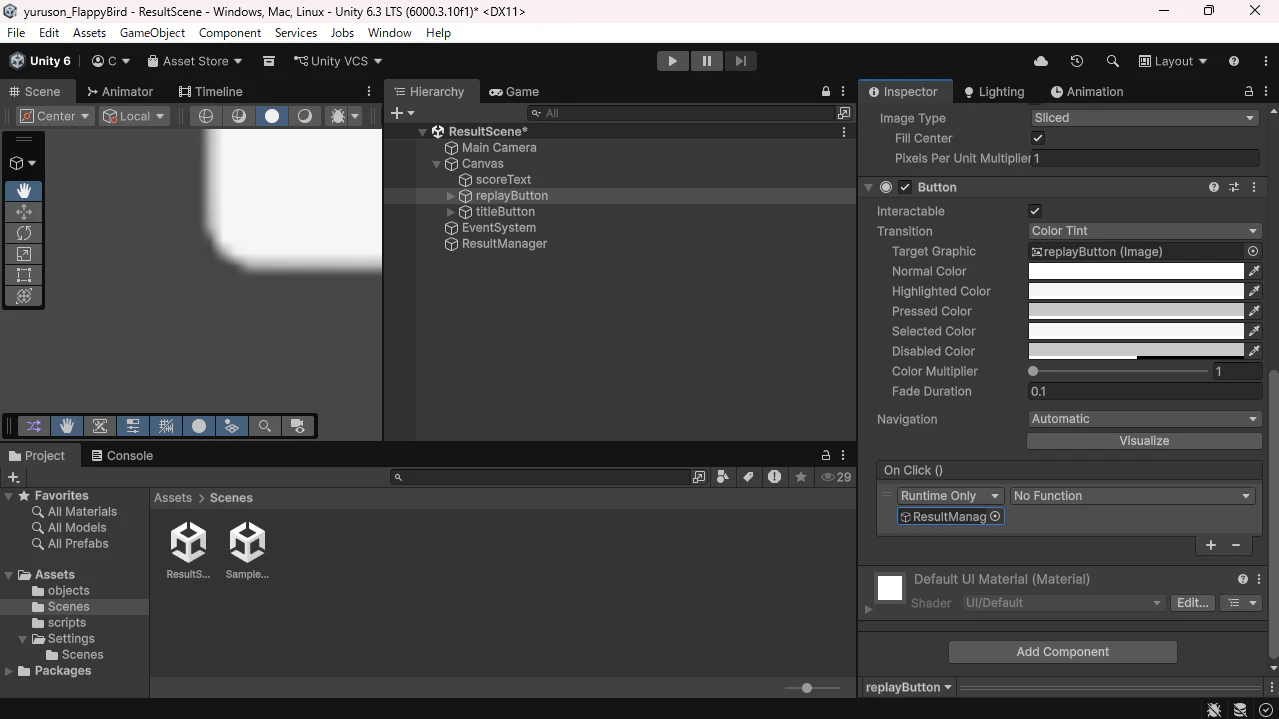Open the Window menu
This screenshot has height=719, width=1279.
pyautogui.click(x=389, y=33)
